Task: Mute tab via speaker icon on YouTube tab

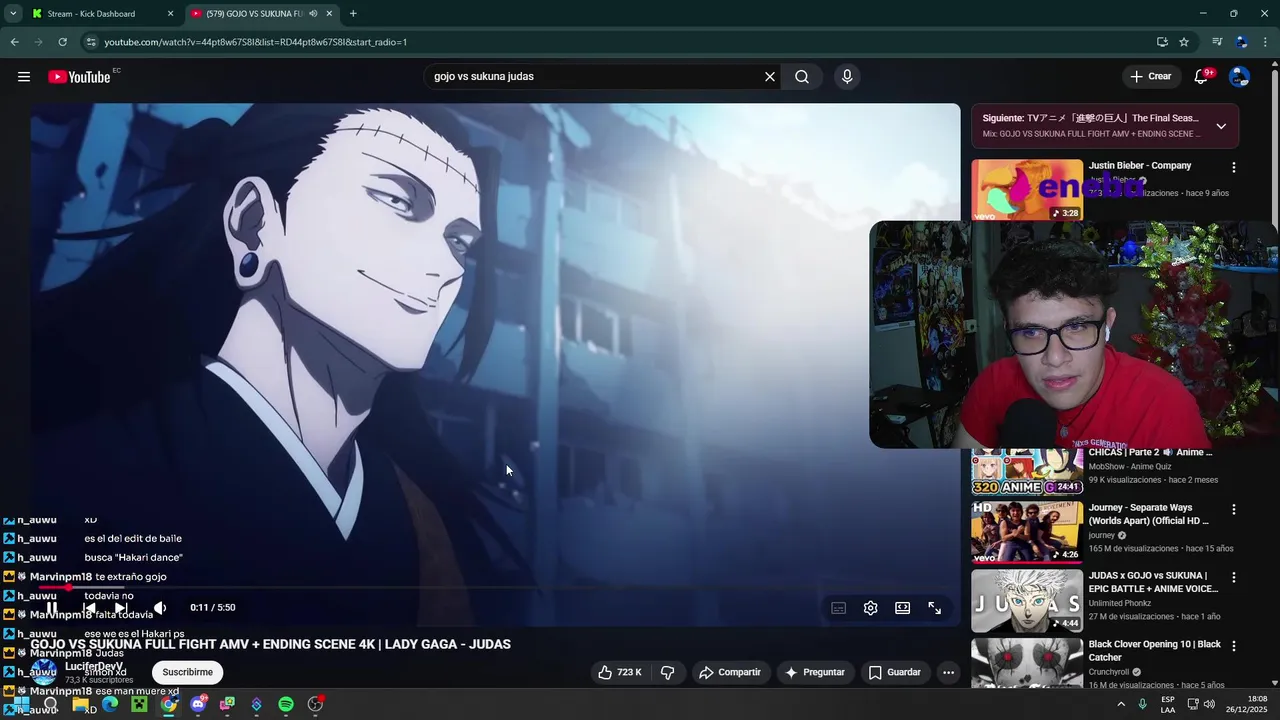Action: click(313, 14)
